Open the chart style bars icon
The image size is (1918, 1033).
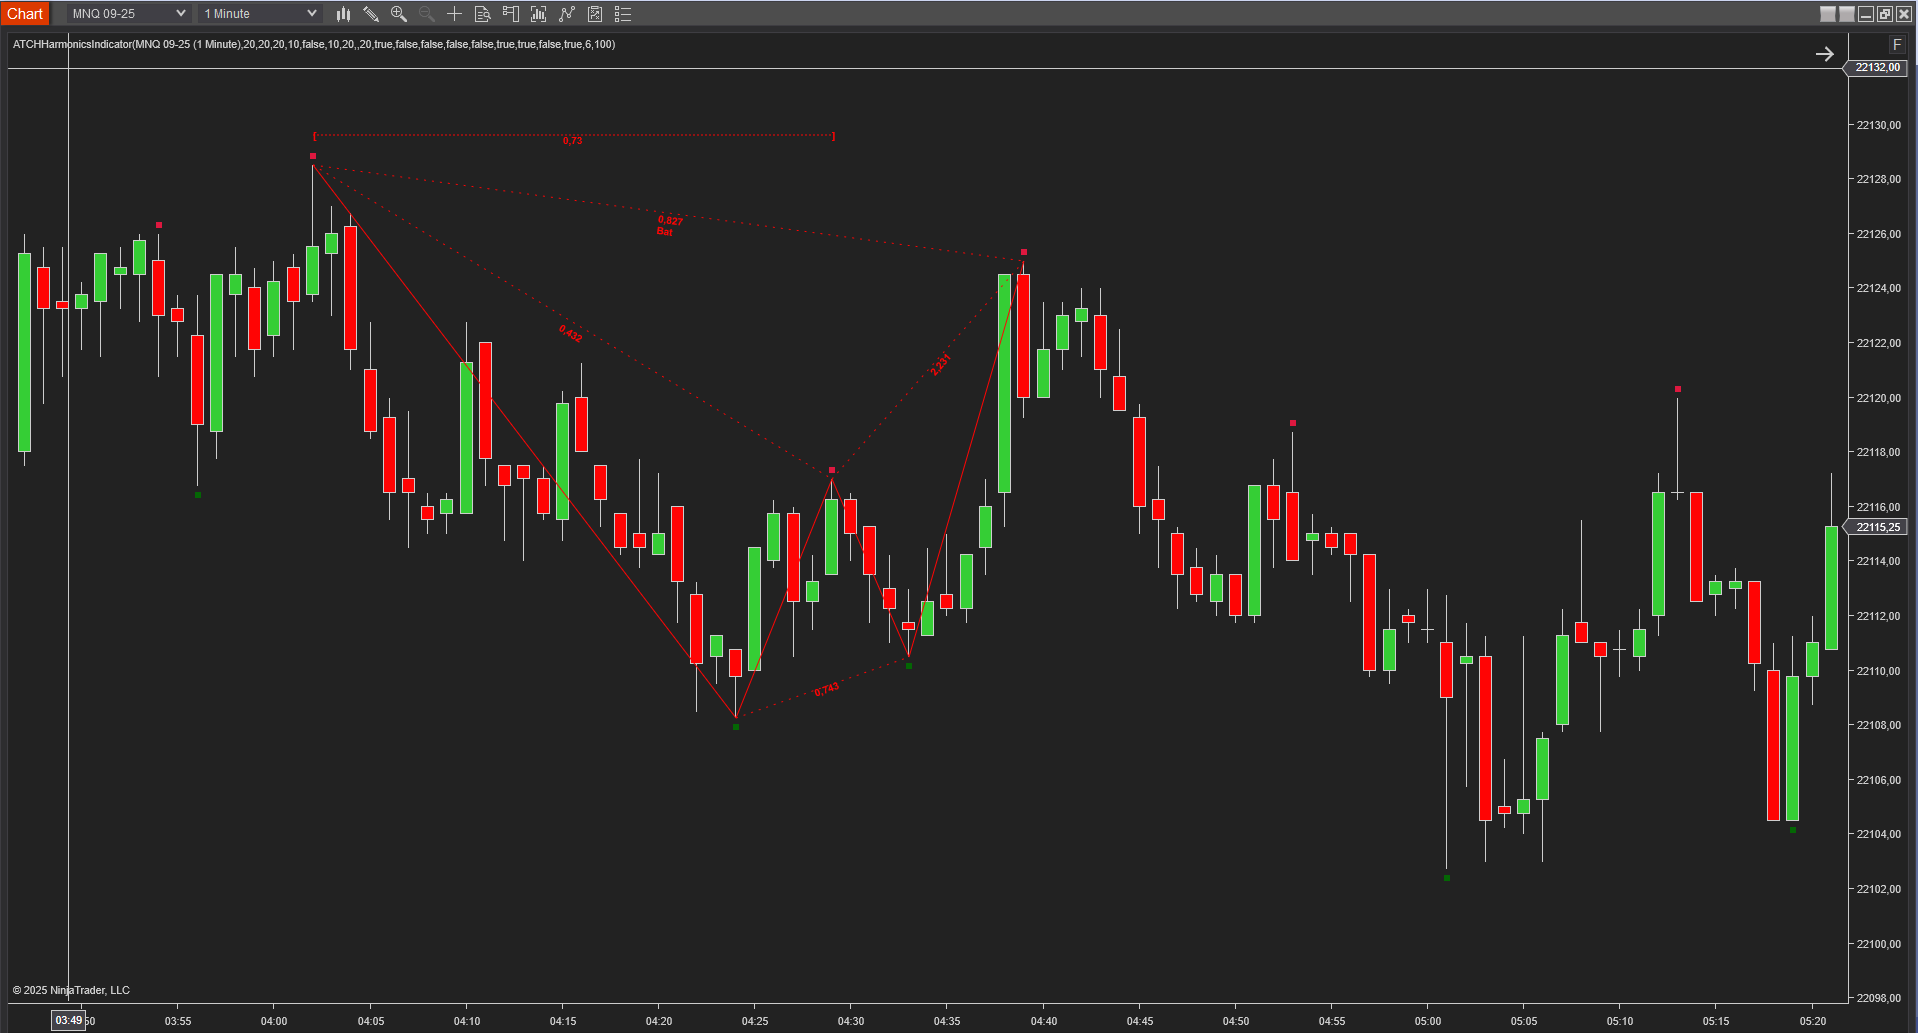click(343, 14)
